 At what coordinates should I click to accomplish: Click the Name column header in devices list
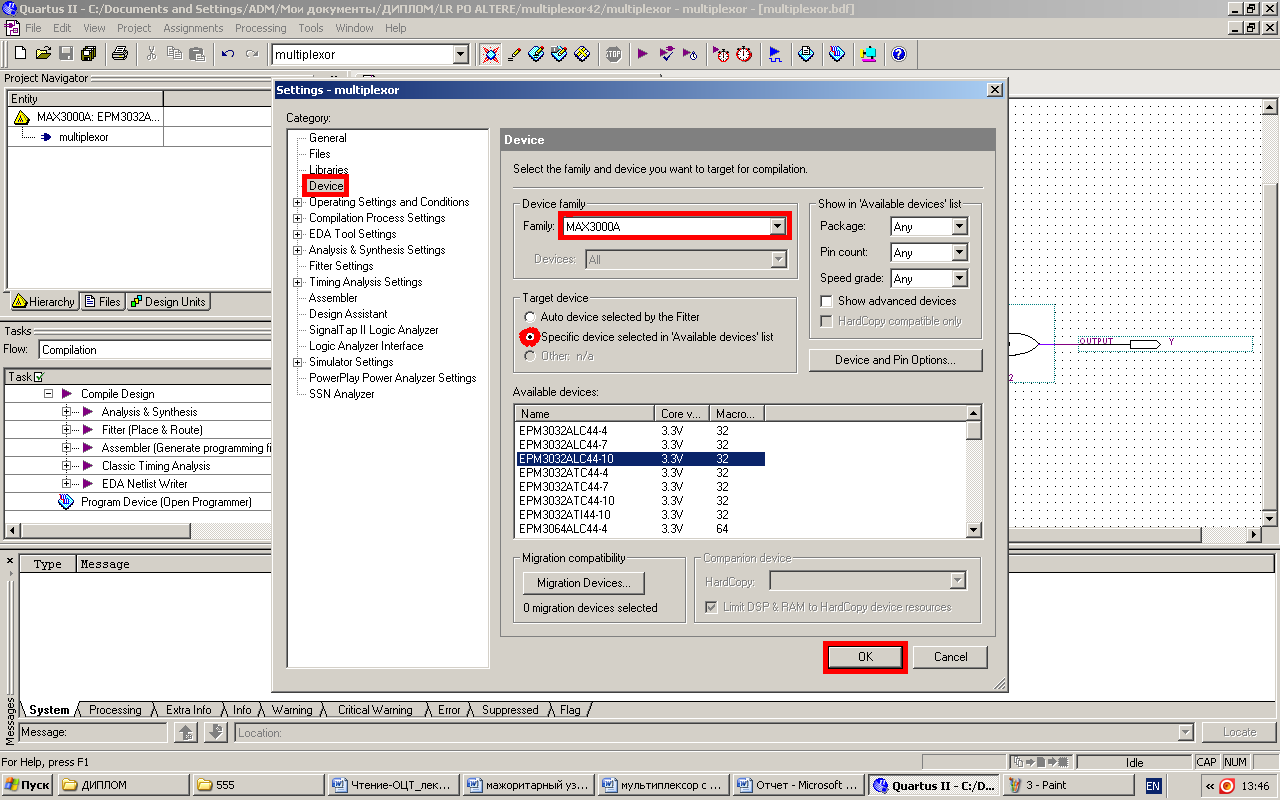(585, 414)
